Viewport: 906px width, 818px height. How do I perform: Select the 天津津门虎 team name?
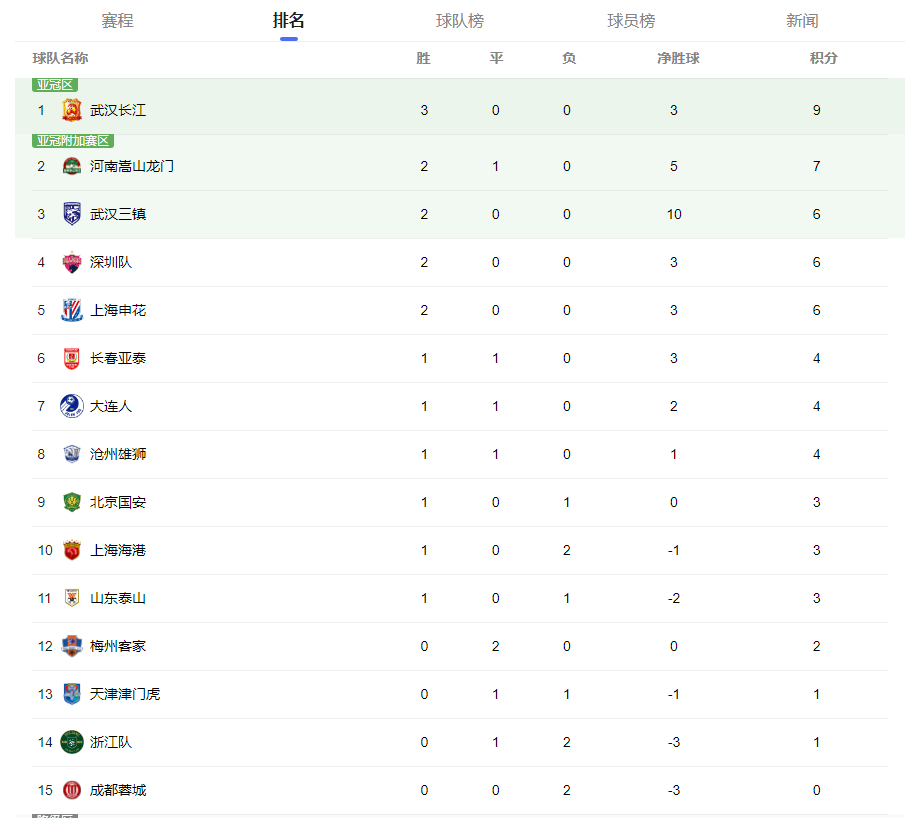click(125, 694)
